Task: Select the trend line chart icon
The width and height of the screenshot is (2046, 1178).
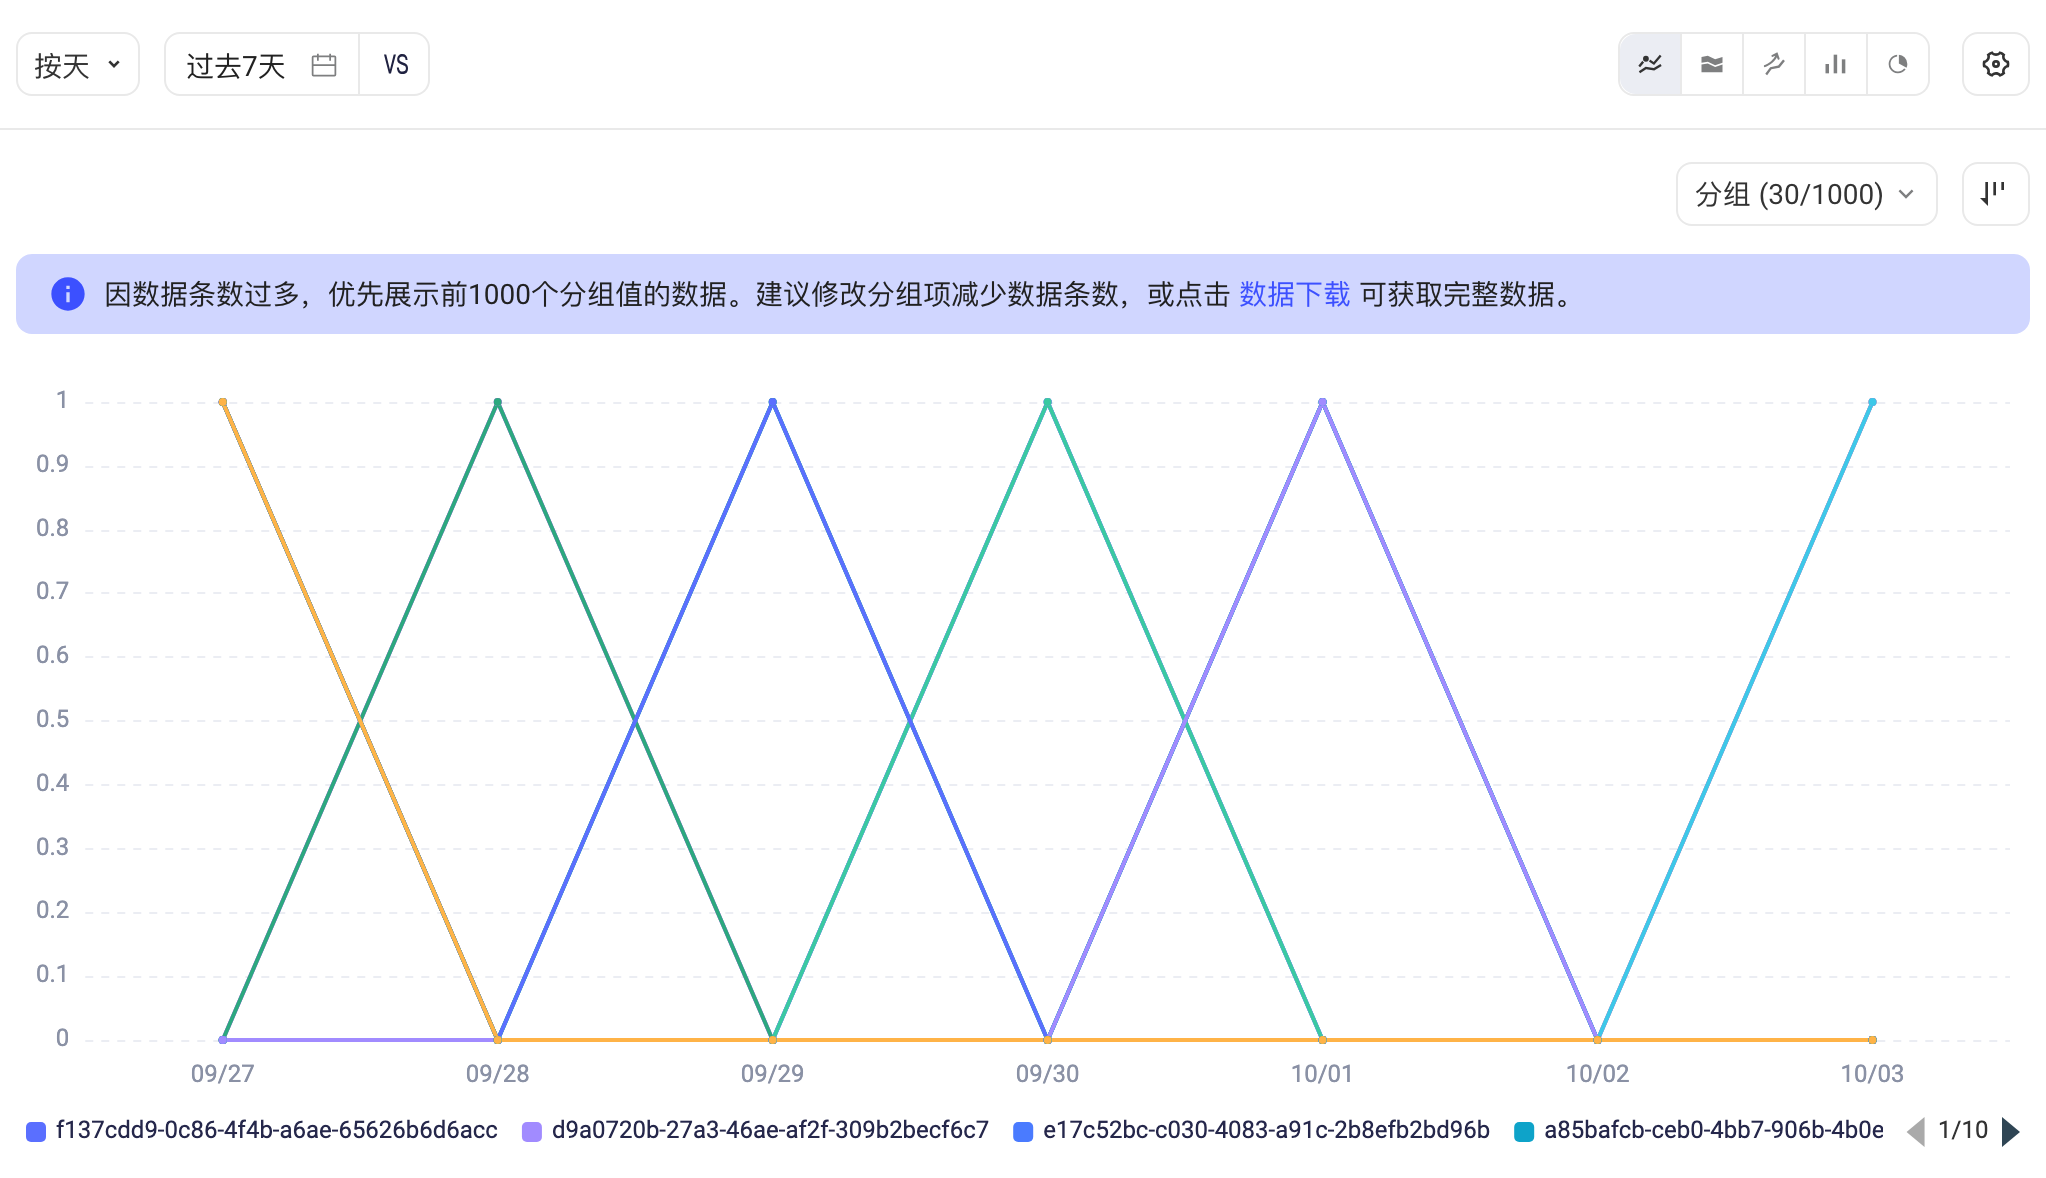Action: pos(1774,64)
